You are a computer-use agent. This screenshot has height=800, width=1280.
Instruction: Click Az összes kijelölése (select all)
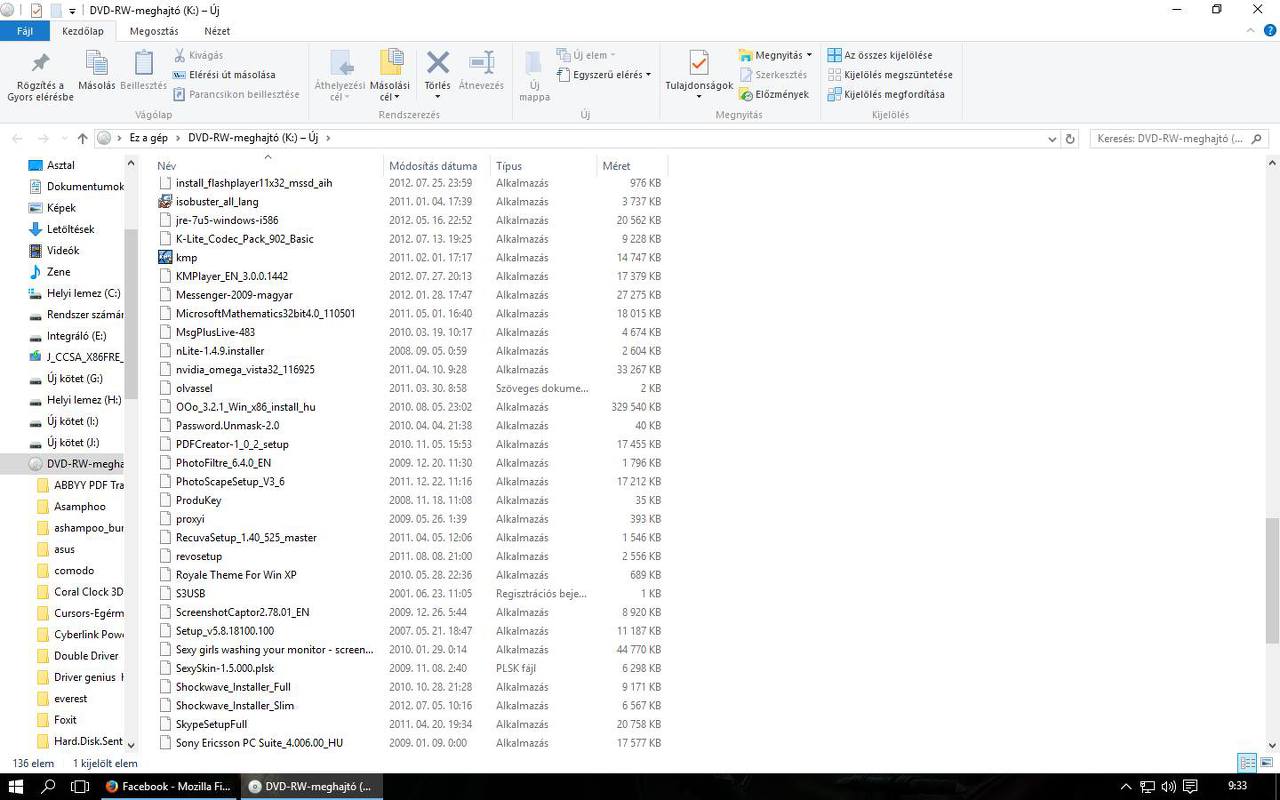(880, 55)
